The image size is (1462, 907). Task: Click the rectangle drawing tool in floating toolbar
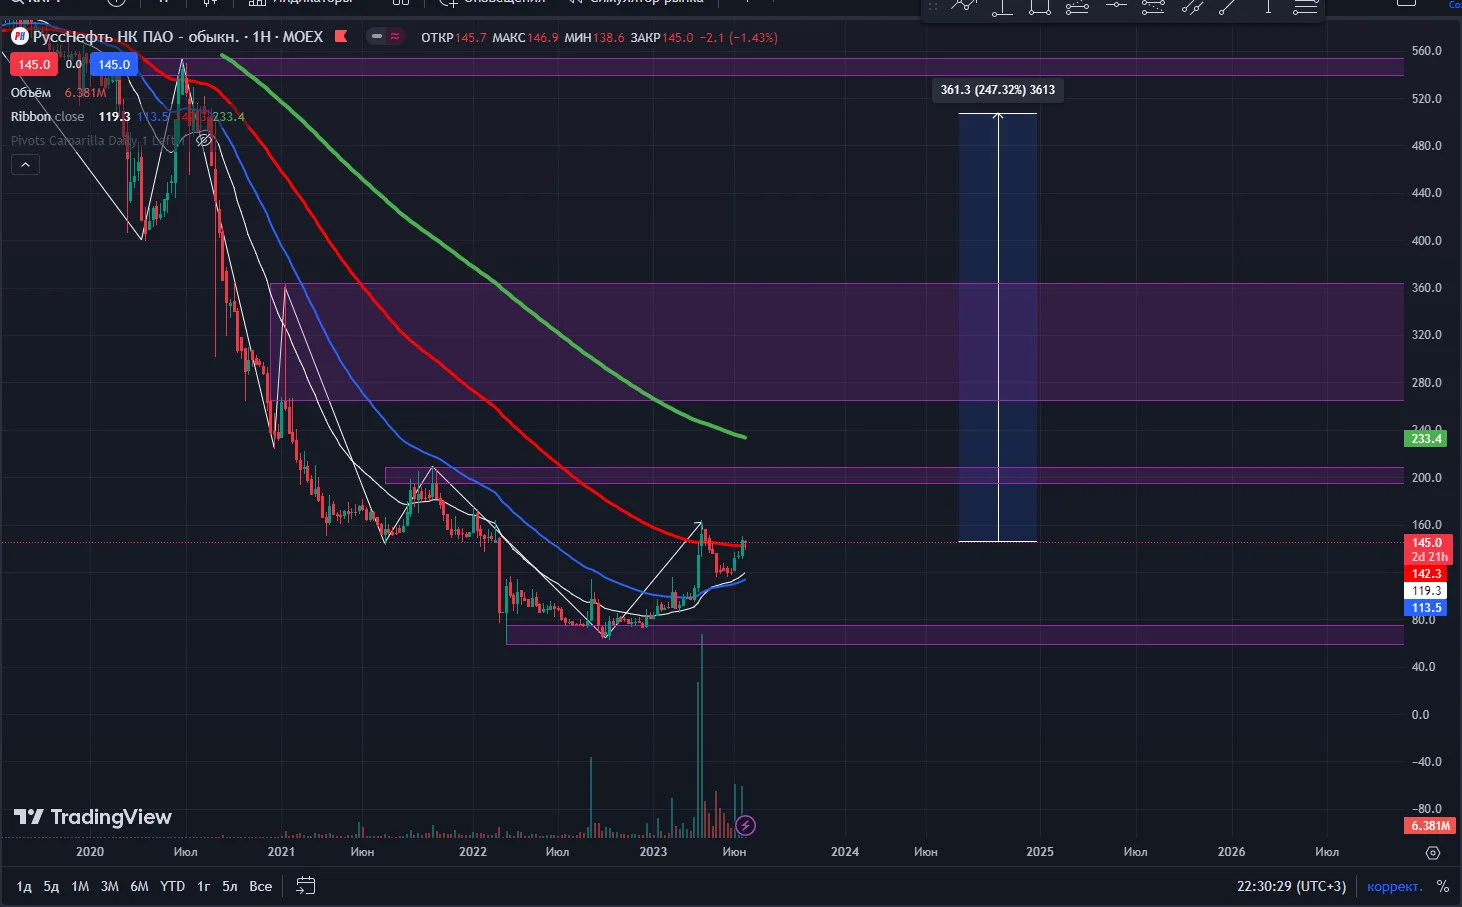(x=1040, y=7)
